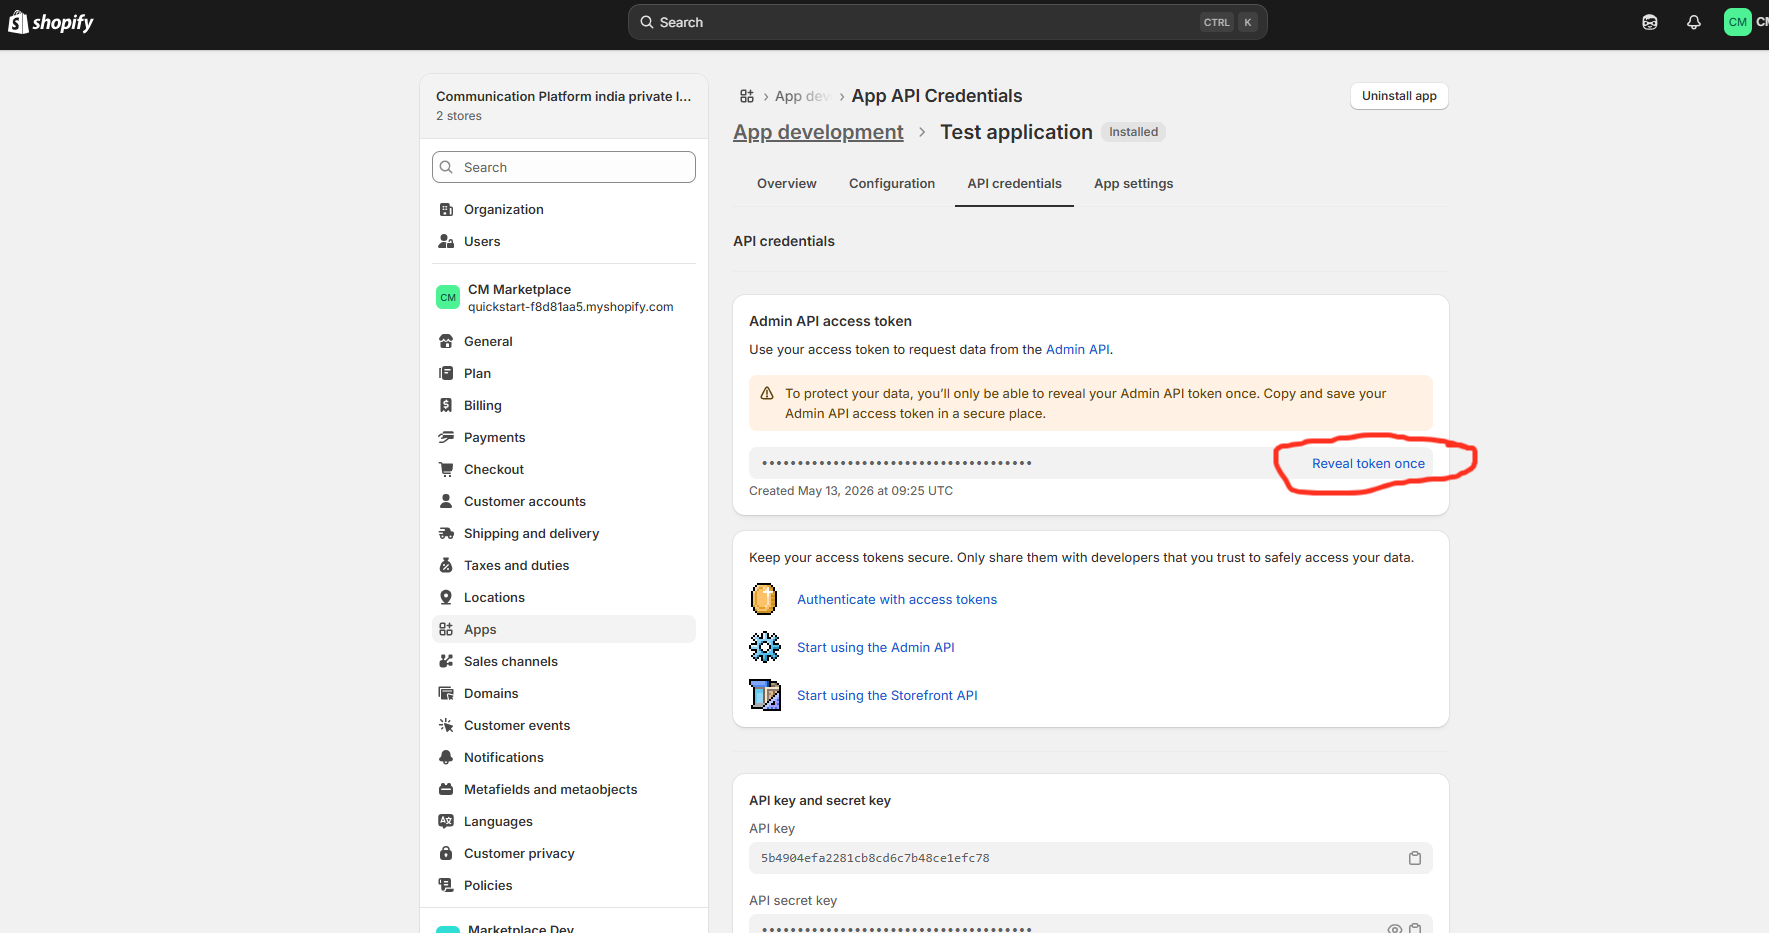
Task: Click the Uninstall app button
Action: [x=1399, y=96]
